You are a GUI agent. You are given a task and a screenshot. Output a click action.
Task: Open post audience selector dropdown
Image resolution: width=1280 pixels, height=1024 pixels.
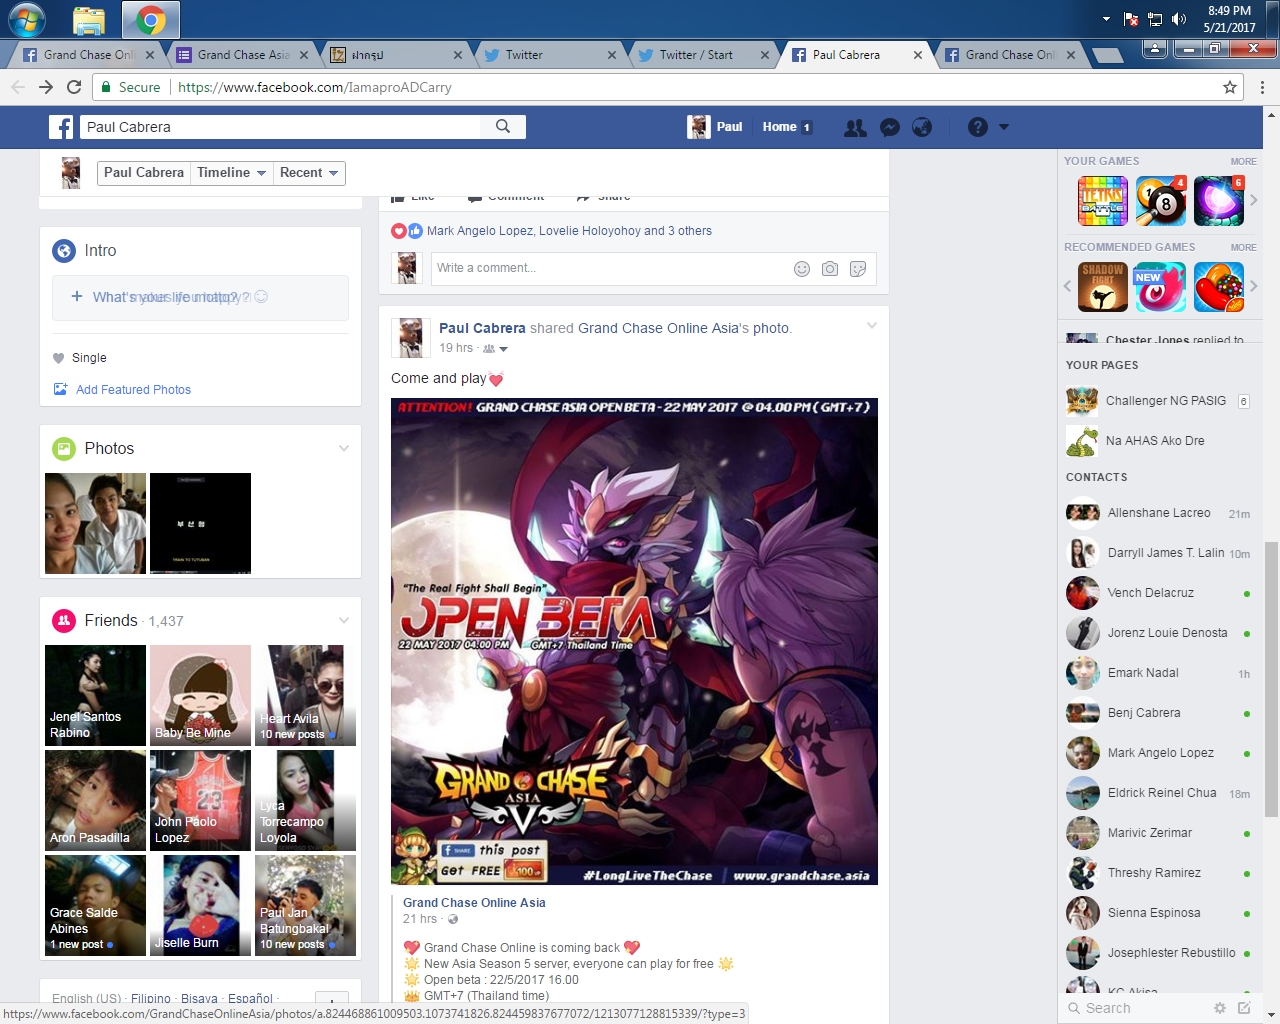tap(496, 349)
